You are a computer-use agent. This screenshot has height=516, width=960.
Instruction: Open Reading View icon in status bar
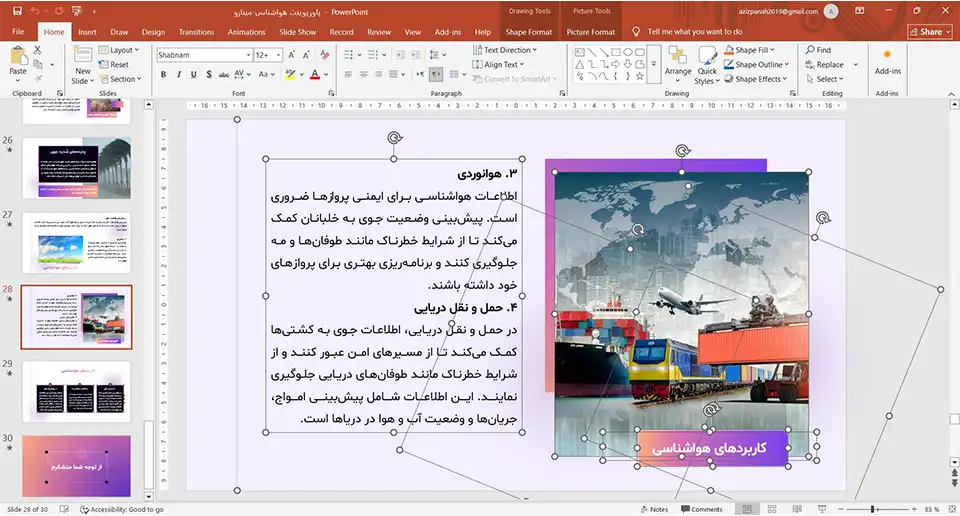coord(797,509)
